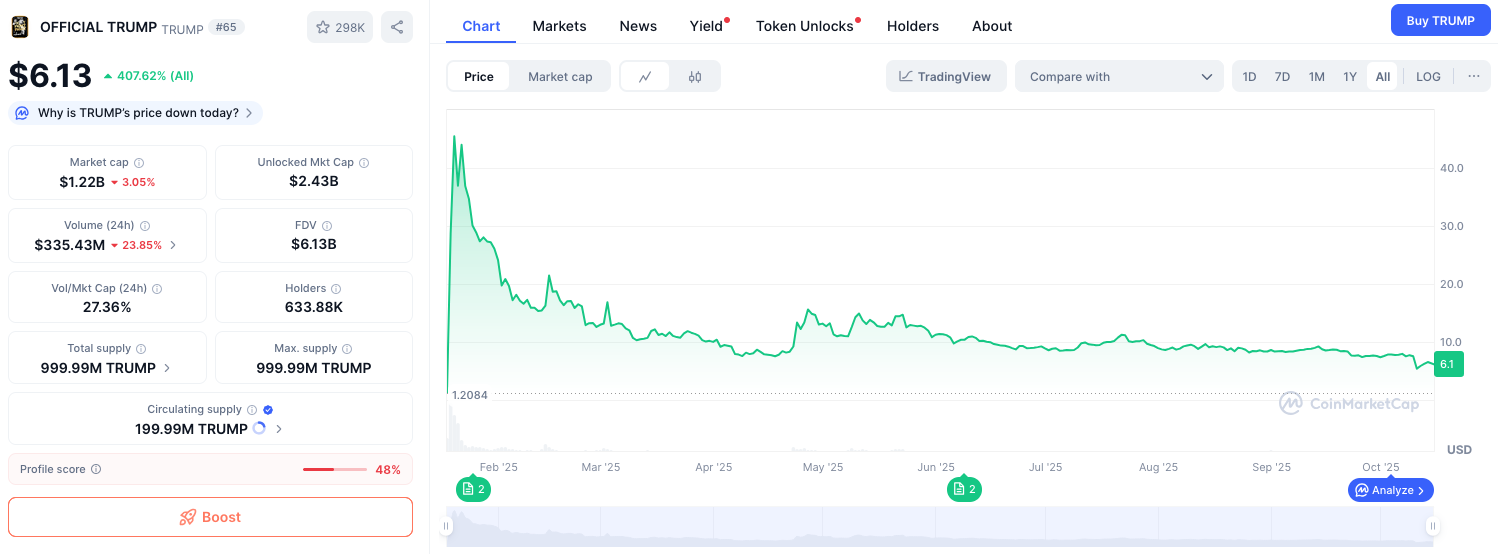Add TRUMP to watchlist with star button
The image size is (1498, 554).
point(340,27)
